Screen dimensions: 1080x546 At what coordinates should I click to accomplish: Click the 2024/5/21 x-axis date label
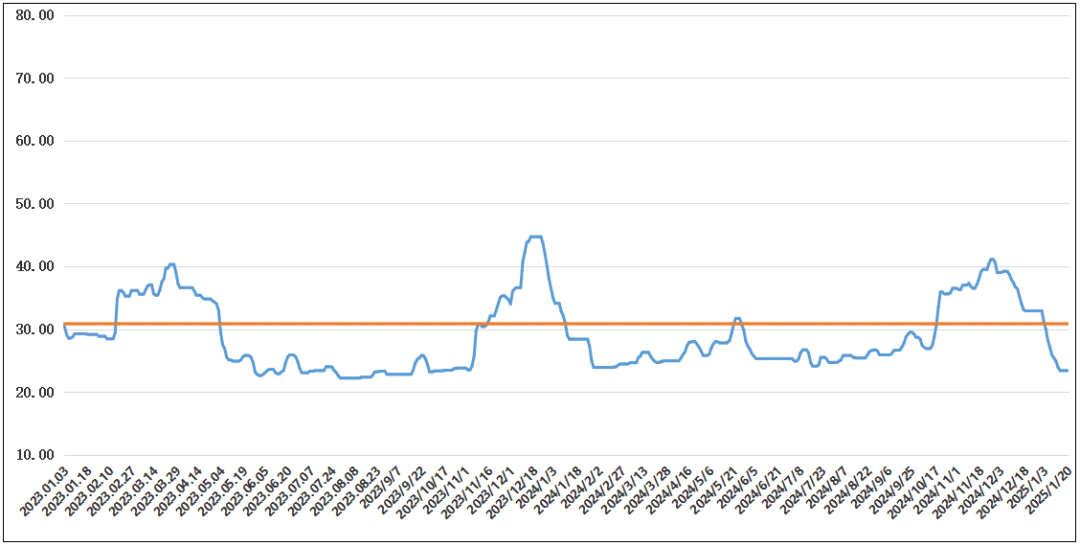pyautogui.click(x=716, y=490)
